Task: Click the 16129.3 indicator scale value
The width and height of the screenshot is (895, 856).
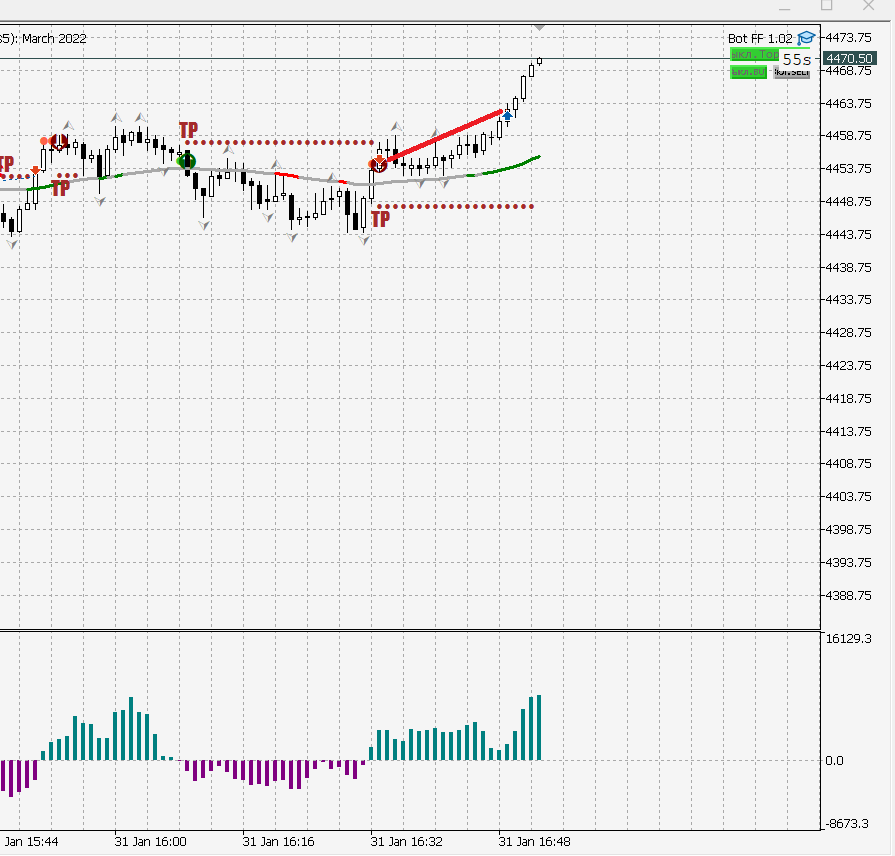Action: (x=849, y=639)
